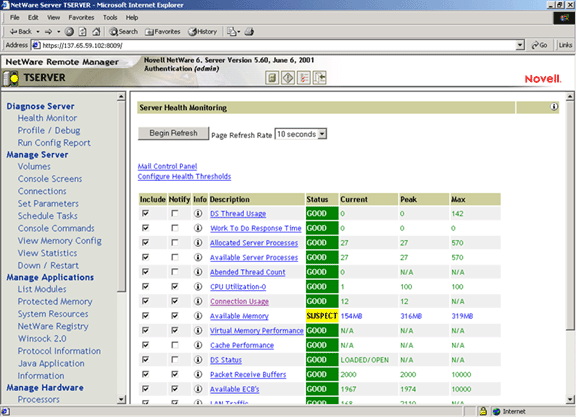Open the History toolbar button

[x=202, y=32]
